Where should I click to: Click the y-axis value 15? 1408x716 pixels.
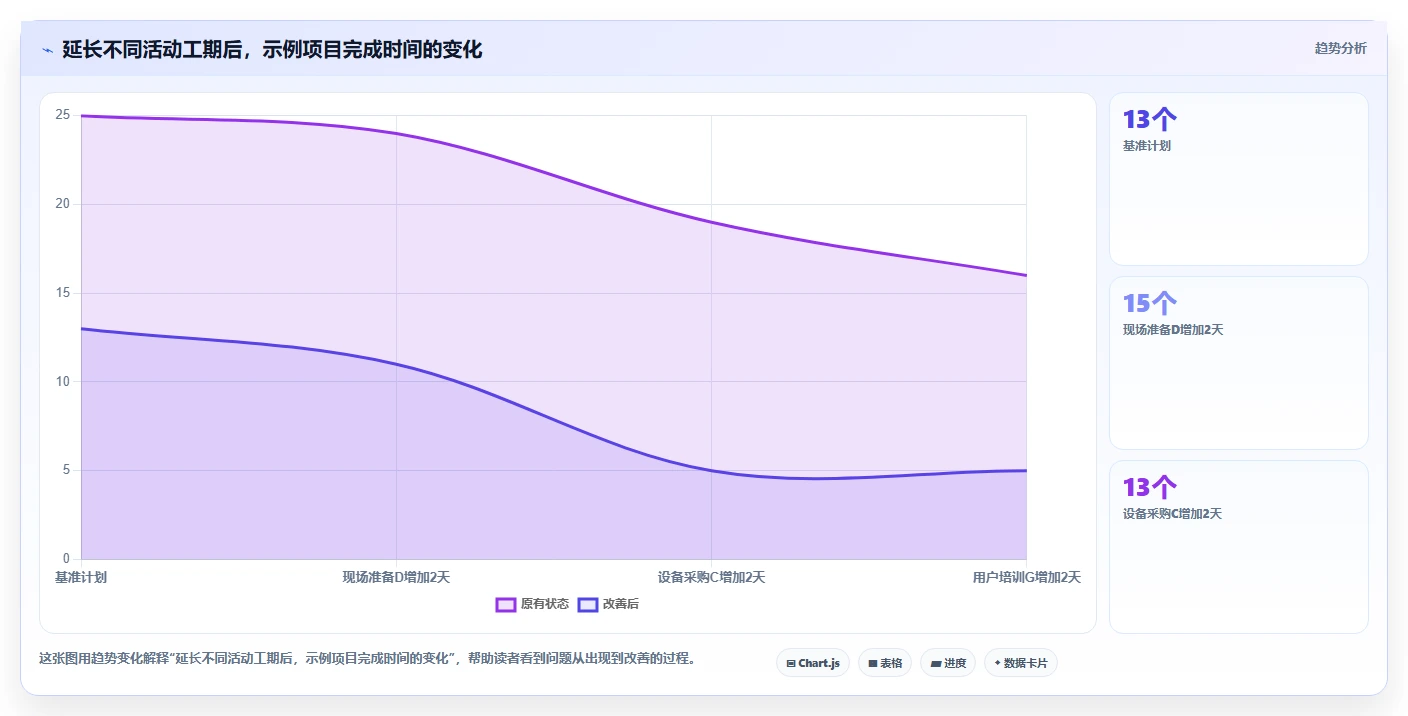tap(63, 293)
